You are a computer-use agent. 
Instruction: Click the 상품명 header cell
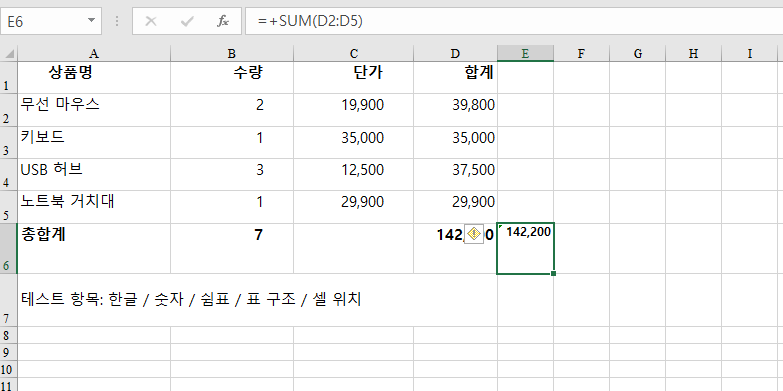[x=94, y=77]
